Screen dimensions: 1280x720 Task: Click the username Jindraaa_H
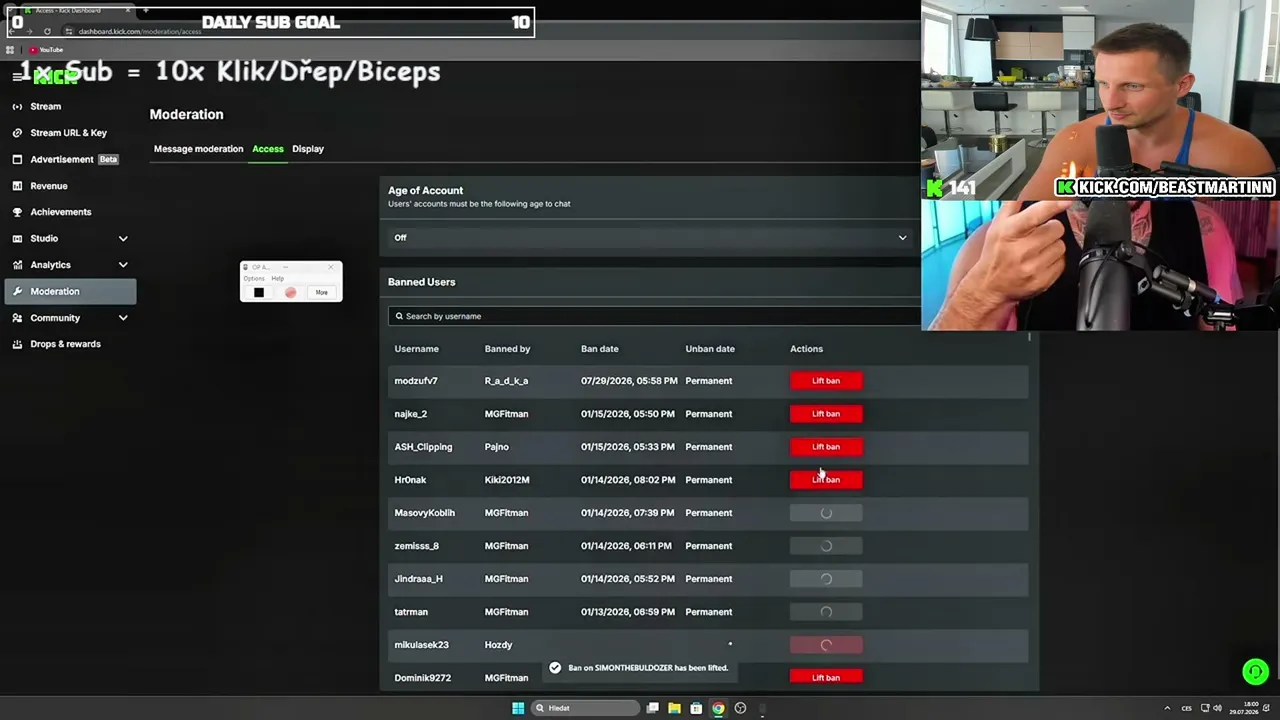418,579
